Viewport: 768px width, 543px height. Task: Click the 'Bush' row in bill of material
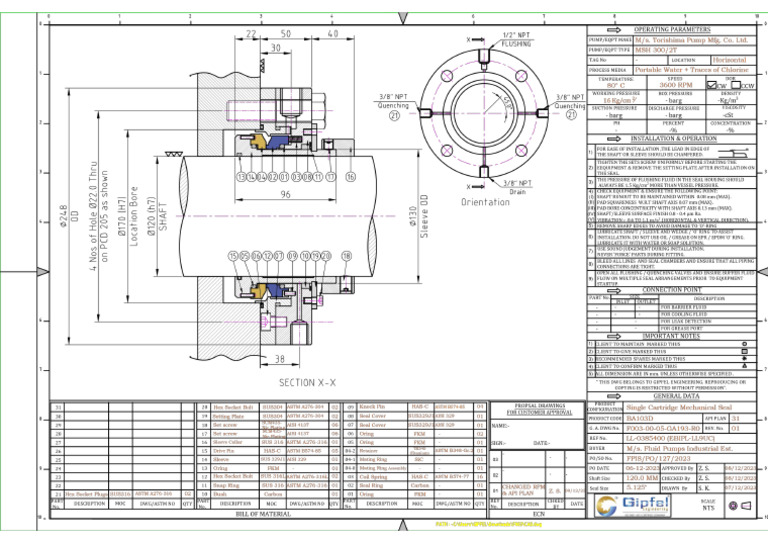[268, 495]
